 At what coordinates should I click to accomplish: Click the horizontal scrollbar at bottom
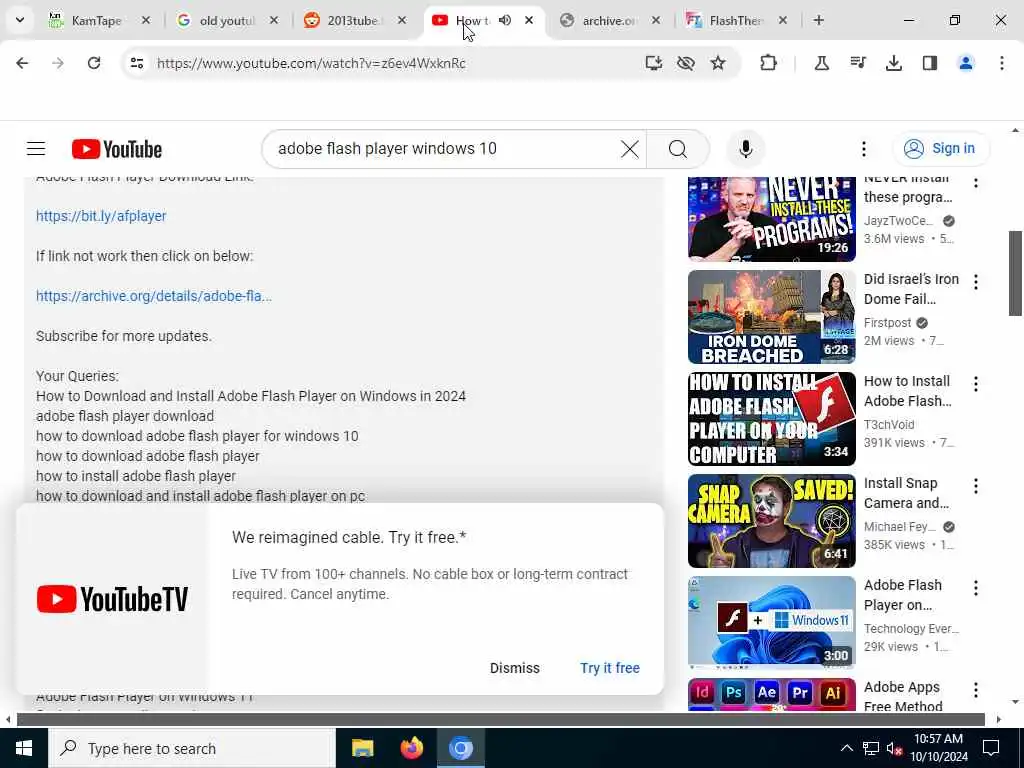tap(500, 720)
